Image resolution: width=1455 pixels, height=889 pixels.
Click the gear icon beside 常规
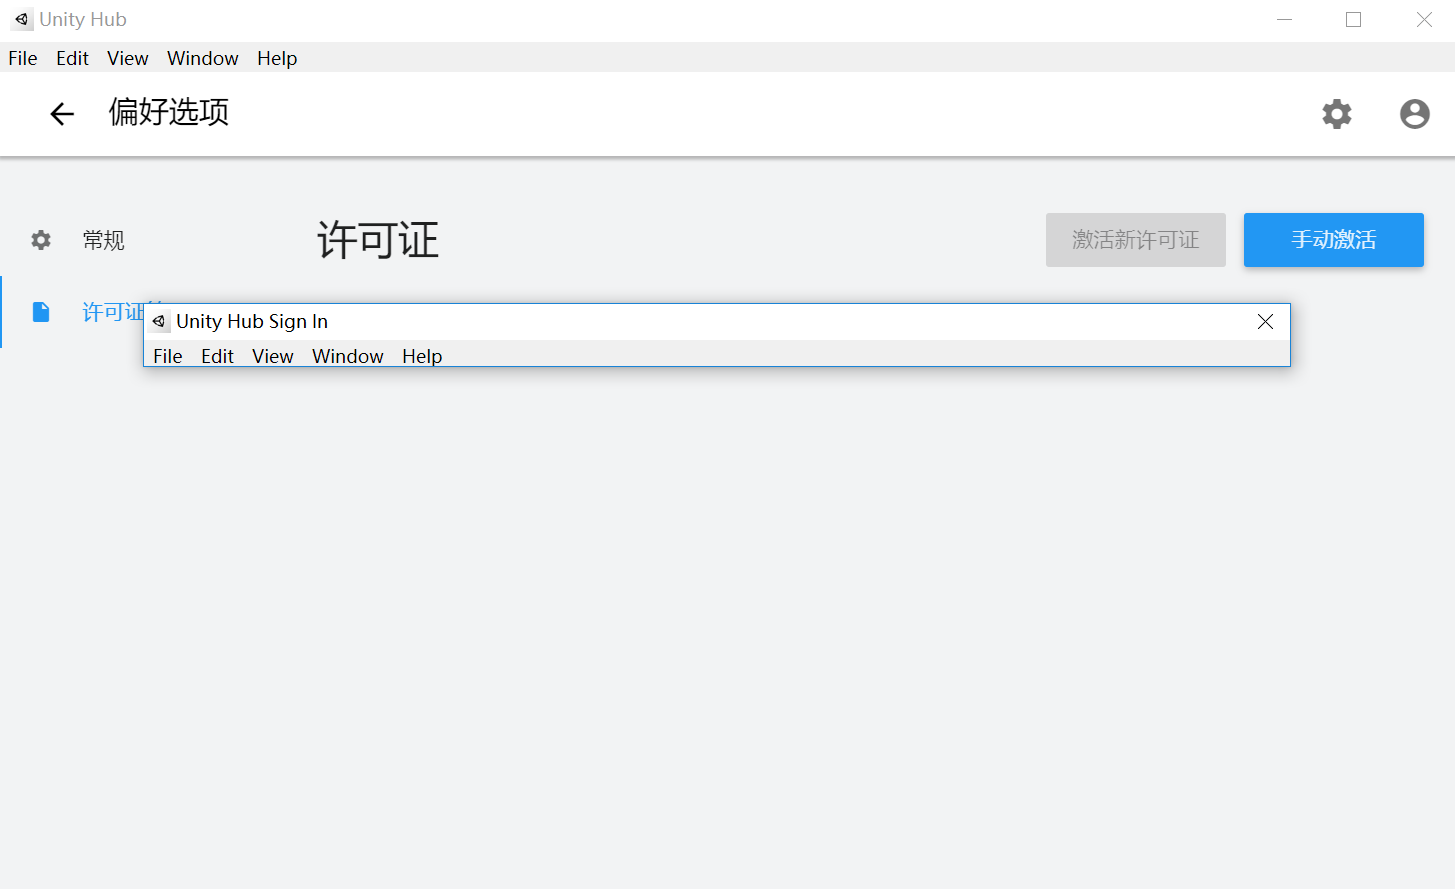[x=41, y=240]
